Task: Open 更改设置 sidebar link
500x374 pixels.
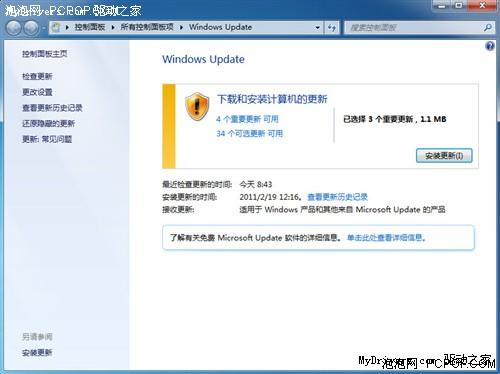Action: [x=37, y=92]
